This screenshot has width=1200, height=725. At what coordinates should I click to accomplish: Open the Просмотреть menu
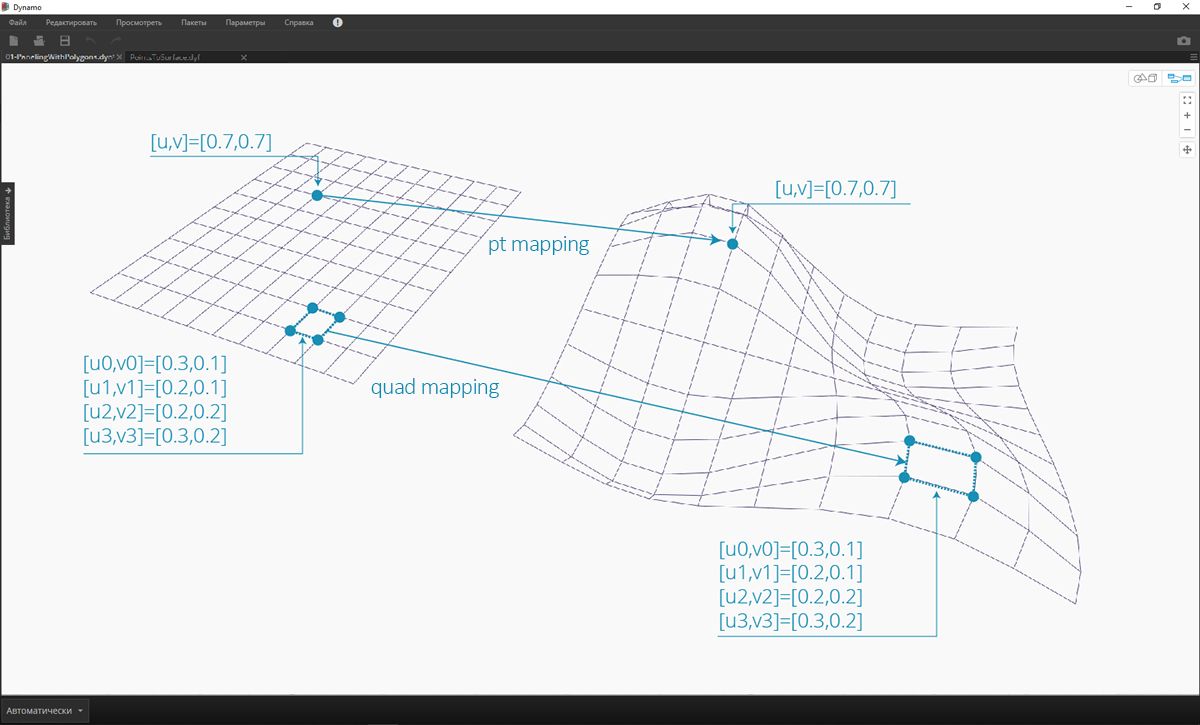pos(140,22)
